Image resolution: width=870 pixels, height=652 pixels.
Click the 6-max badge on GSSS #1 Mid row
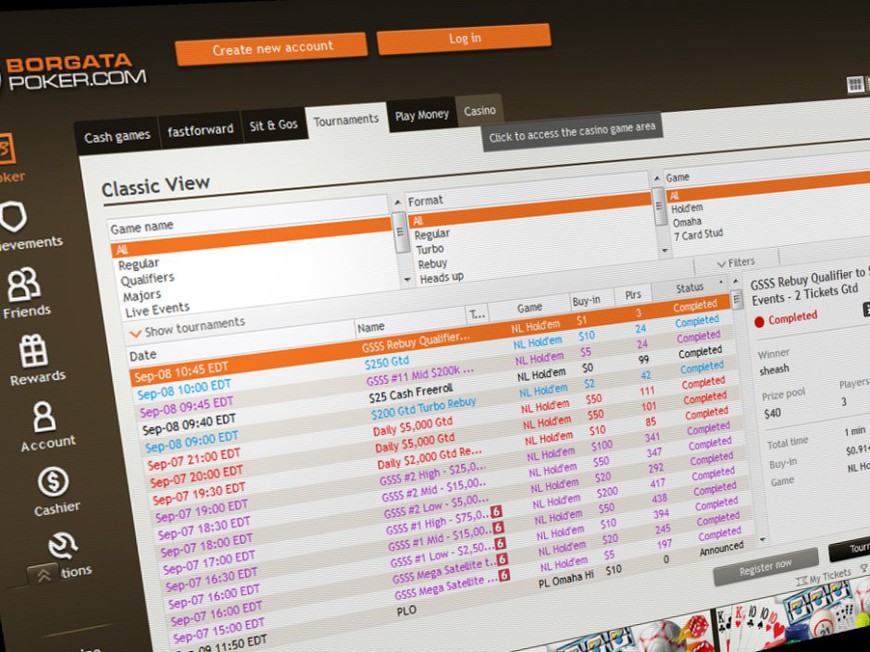tap(498, 527)
